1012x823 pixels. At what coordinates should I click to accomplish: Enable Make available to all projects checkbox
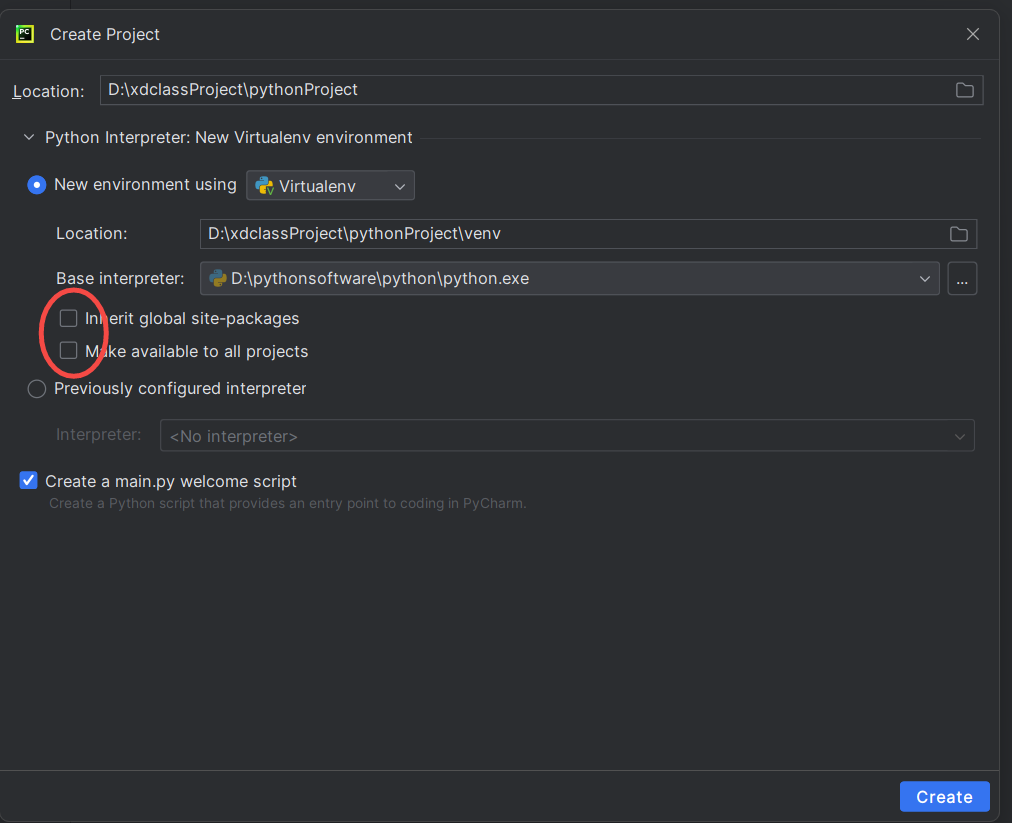pos(68,351)
